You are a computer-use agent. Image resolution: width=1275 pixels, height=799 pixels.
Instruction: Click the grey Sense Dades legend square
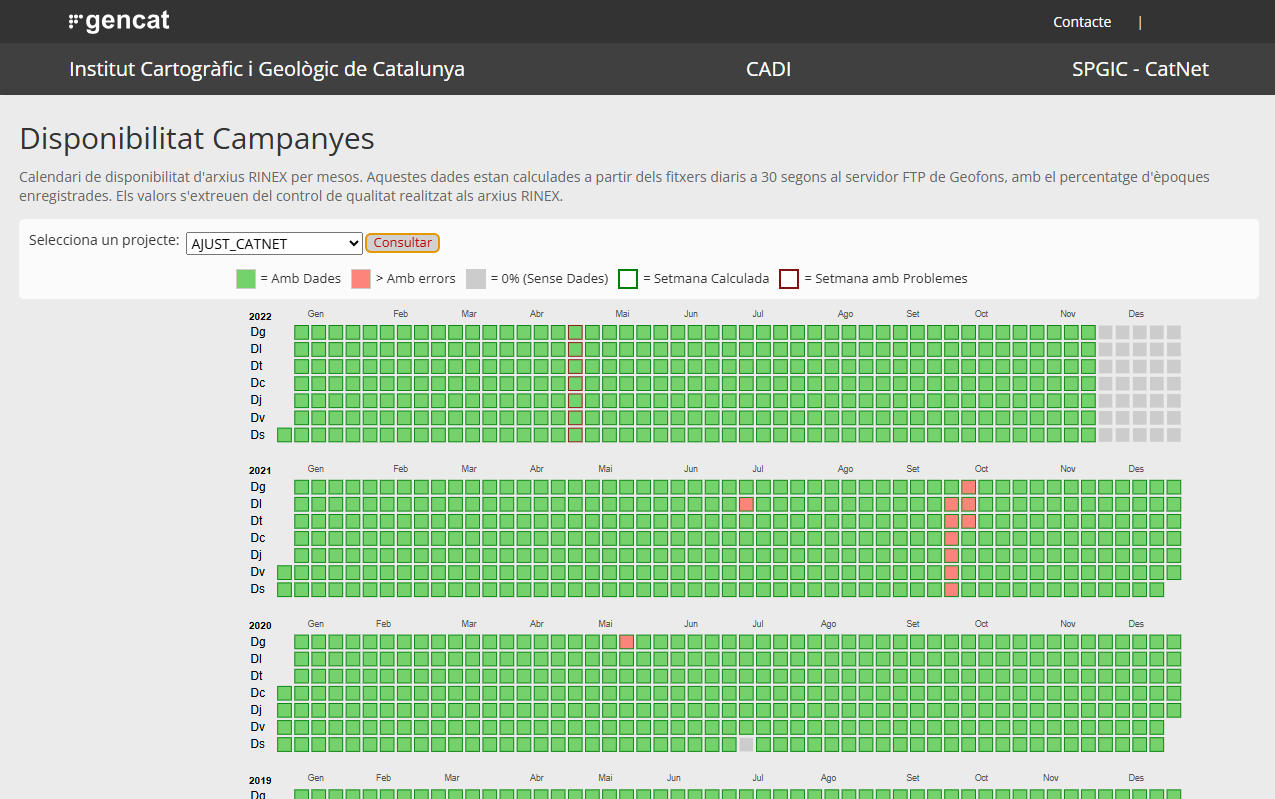tap(476, 279)
